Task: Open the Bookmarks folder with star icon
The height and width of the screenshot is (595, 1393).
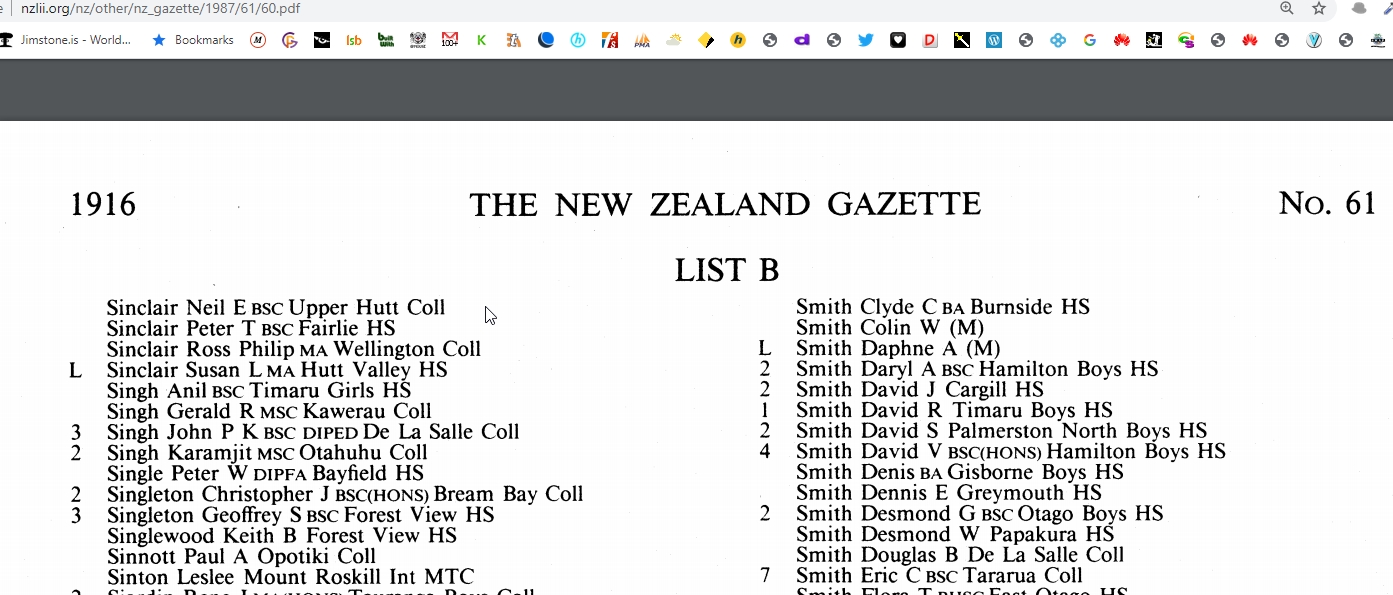Action: click(193, 40)
